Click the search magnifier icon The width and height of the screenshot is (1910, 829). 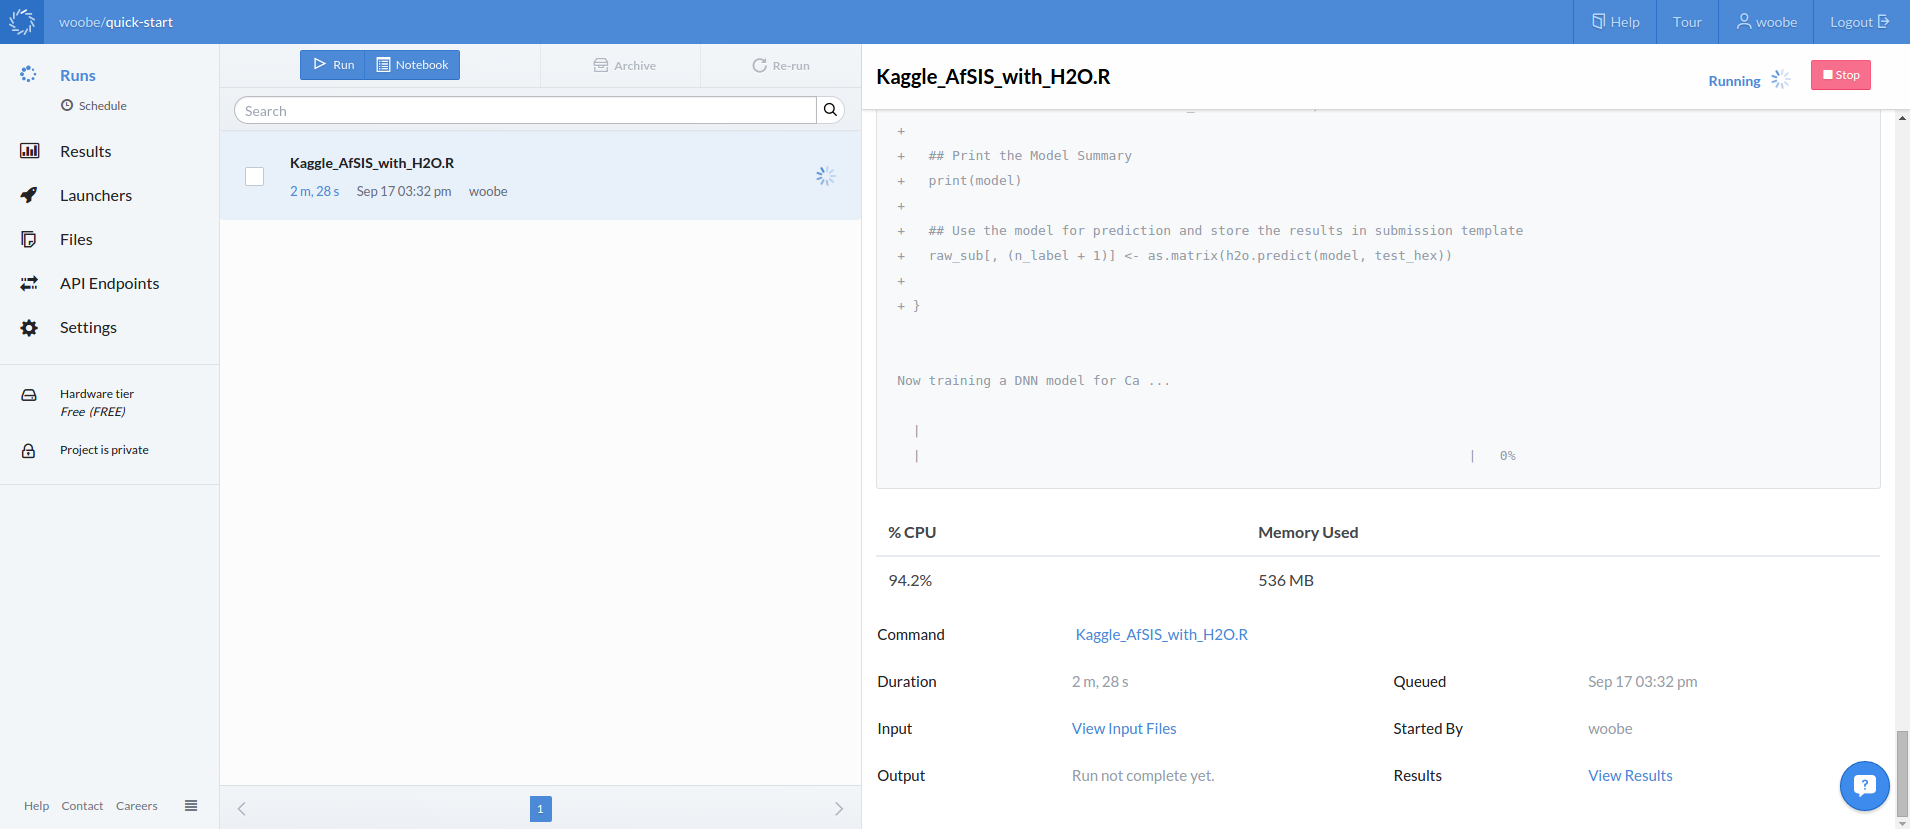tap(830, 110)
